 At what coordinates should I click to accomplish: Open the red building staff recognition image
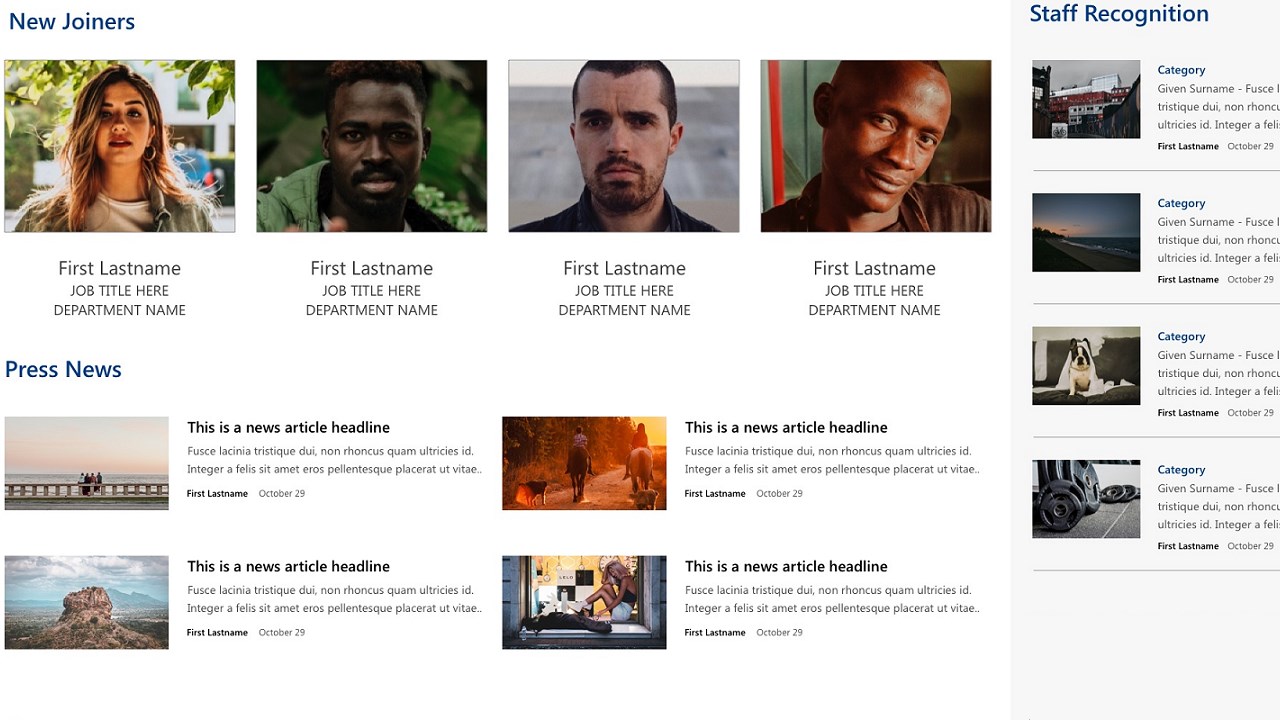tap(1086, 99)
